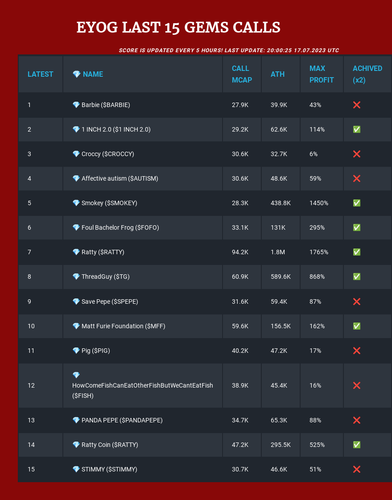Click the green checkmark in the Smokey row

pos(356,203)
